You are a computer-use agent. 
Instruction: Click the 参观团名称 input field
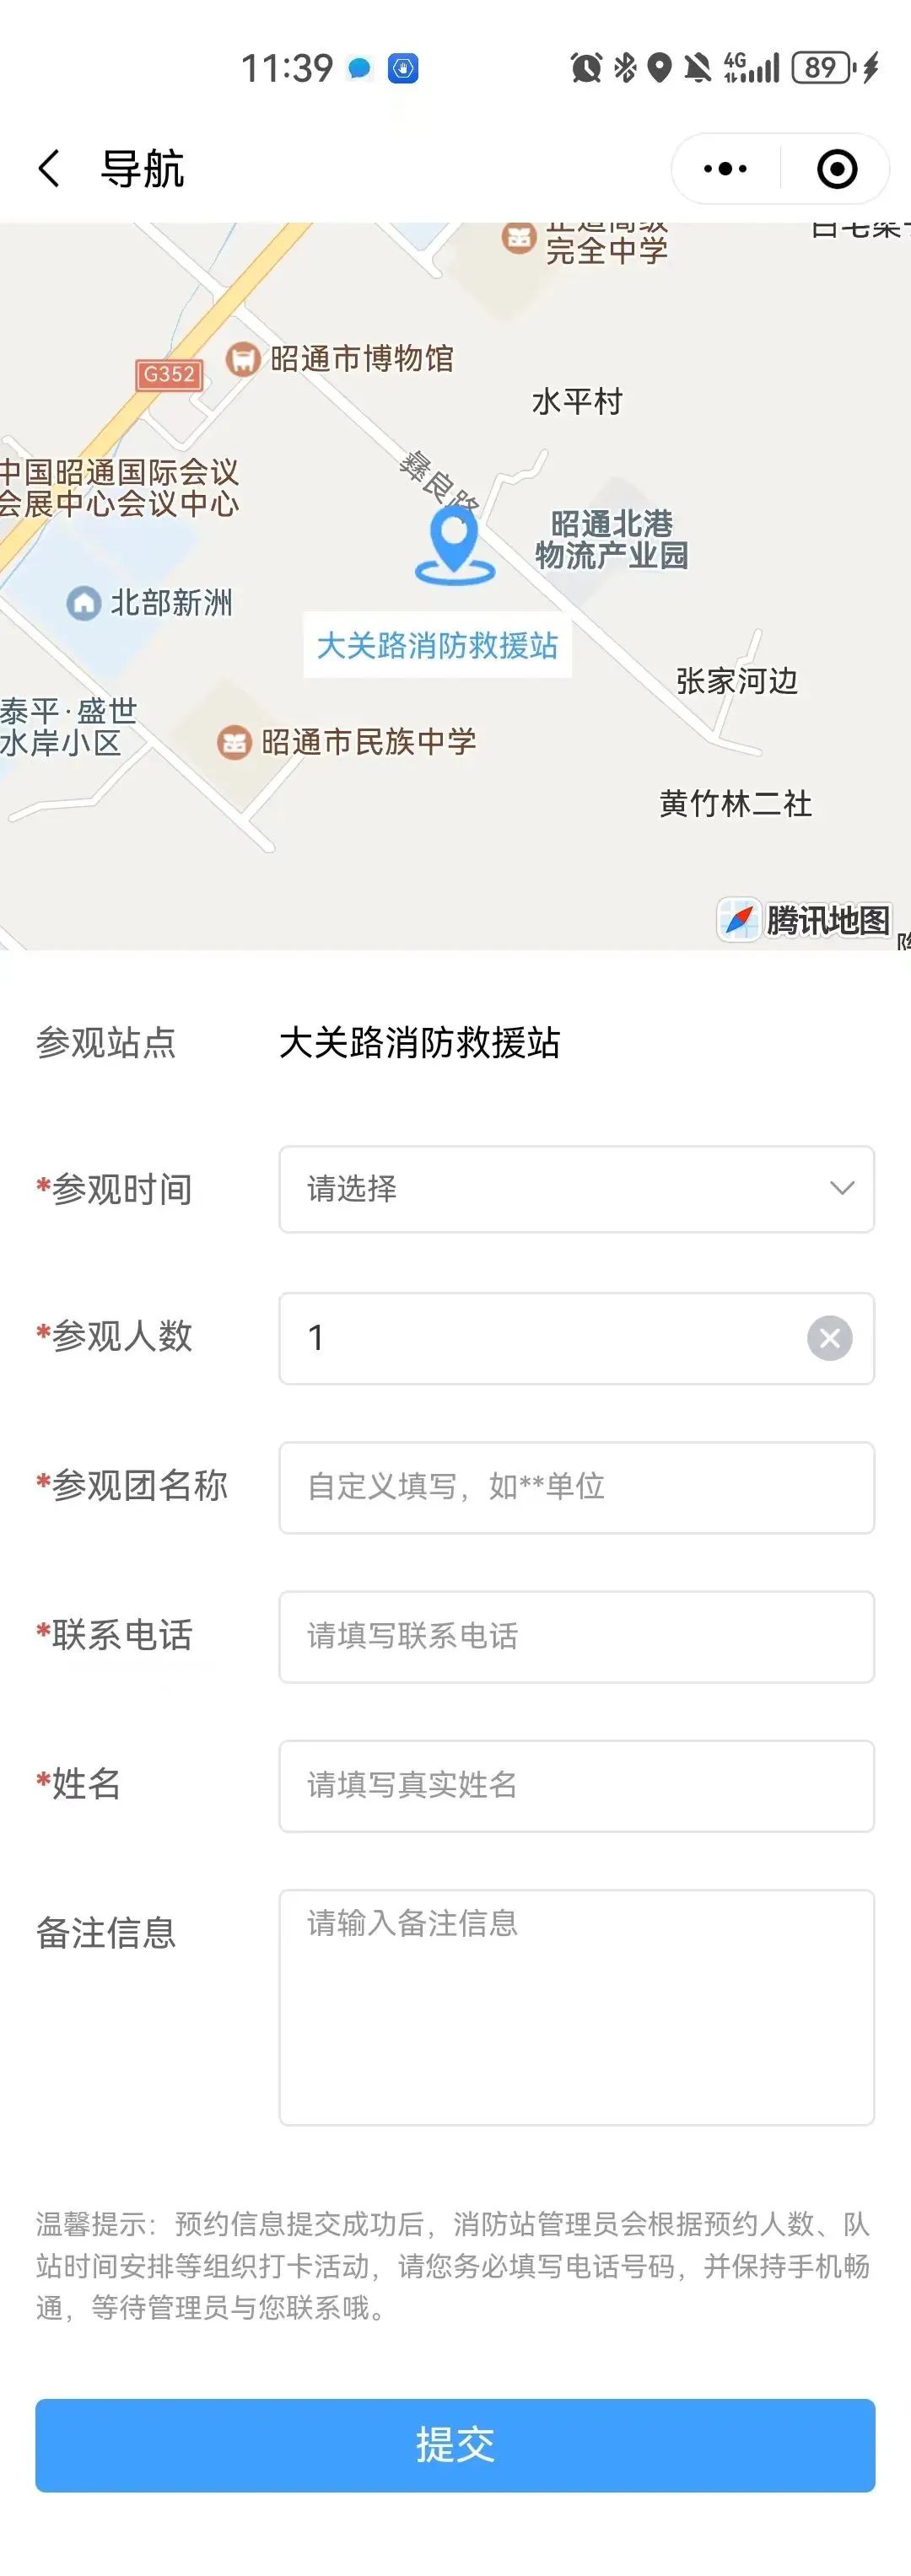coord(576,1487)
